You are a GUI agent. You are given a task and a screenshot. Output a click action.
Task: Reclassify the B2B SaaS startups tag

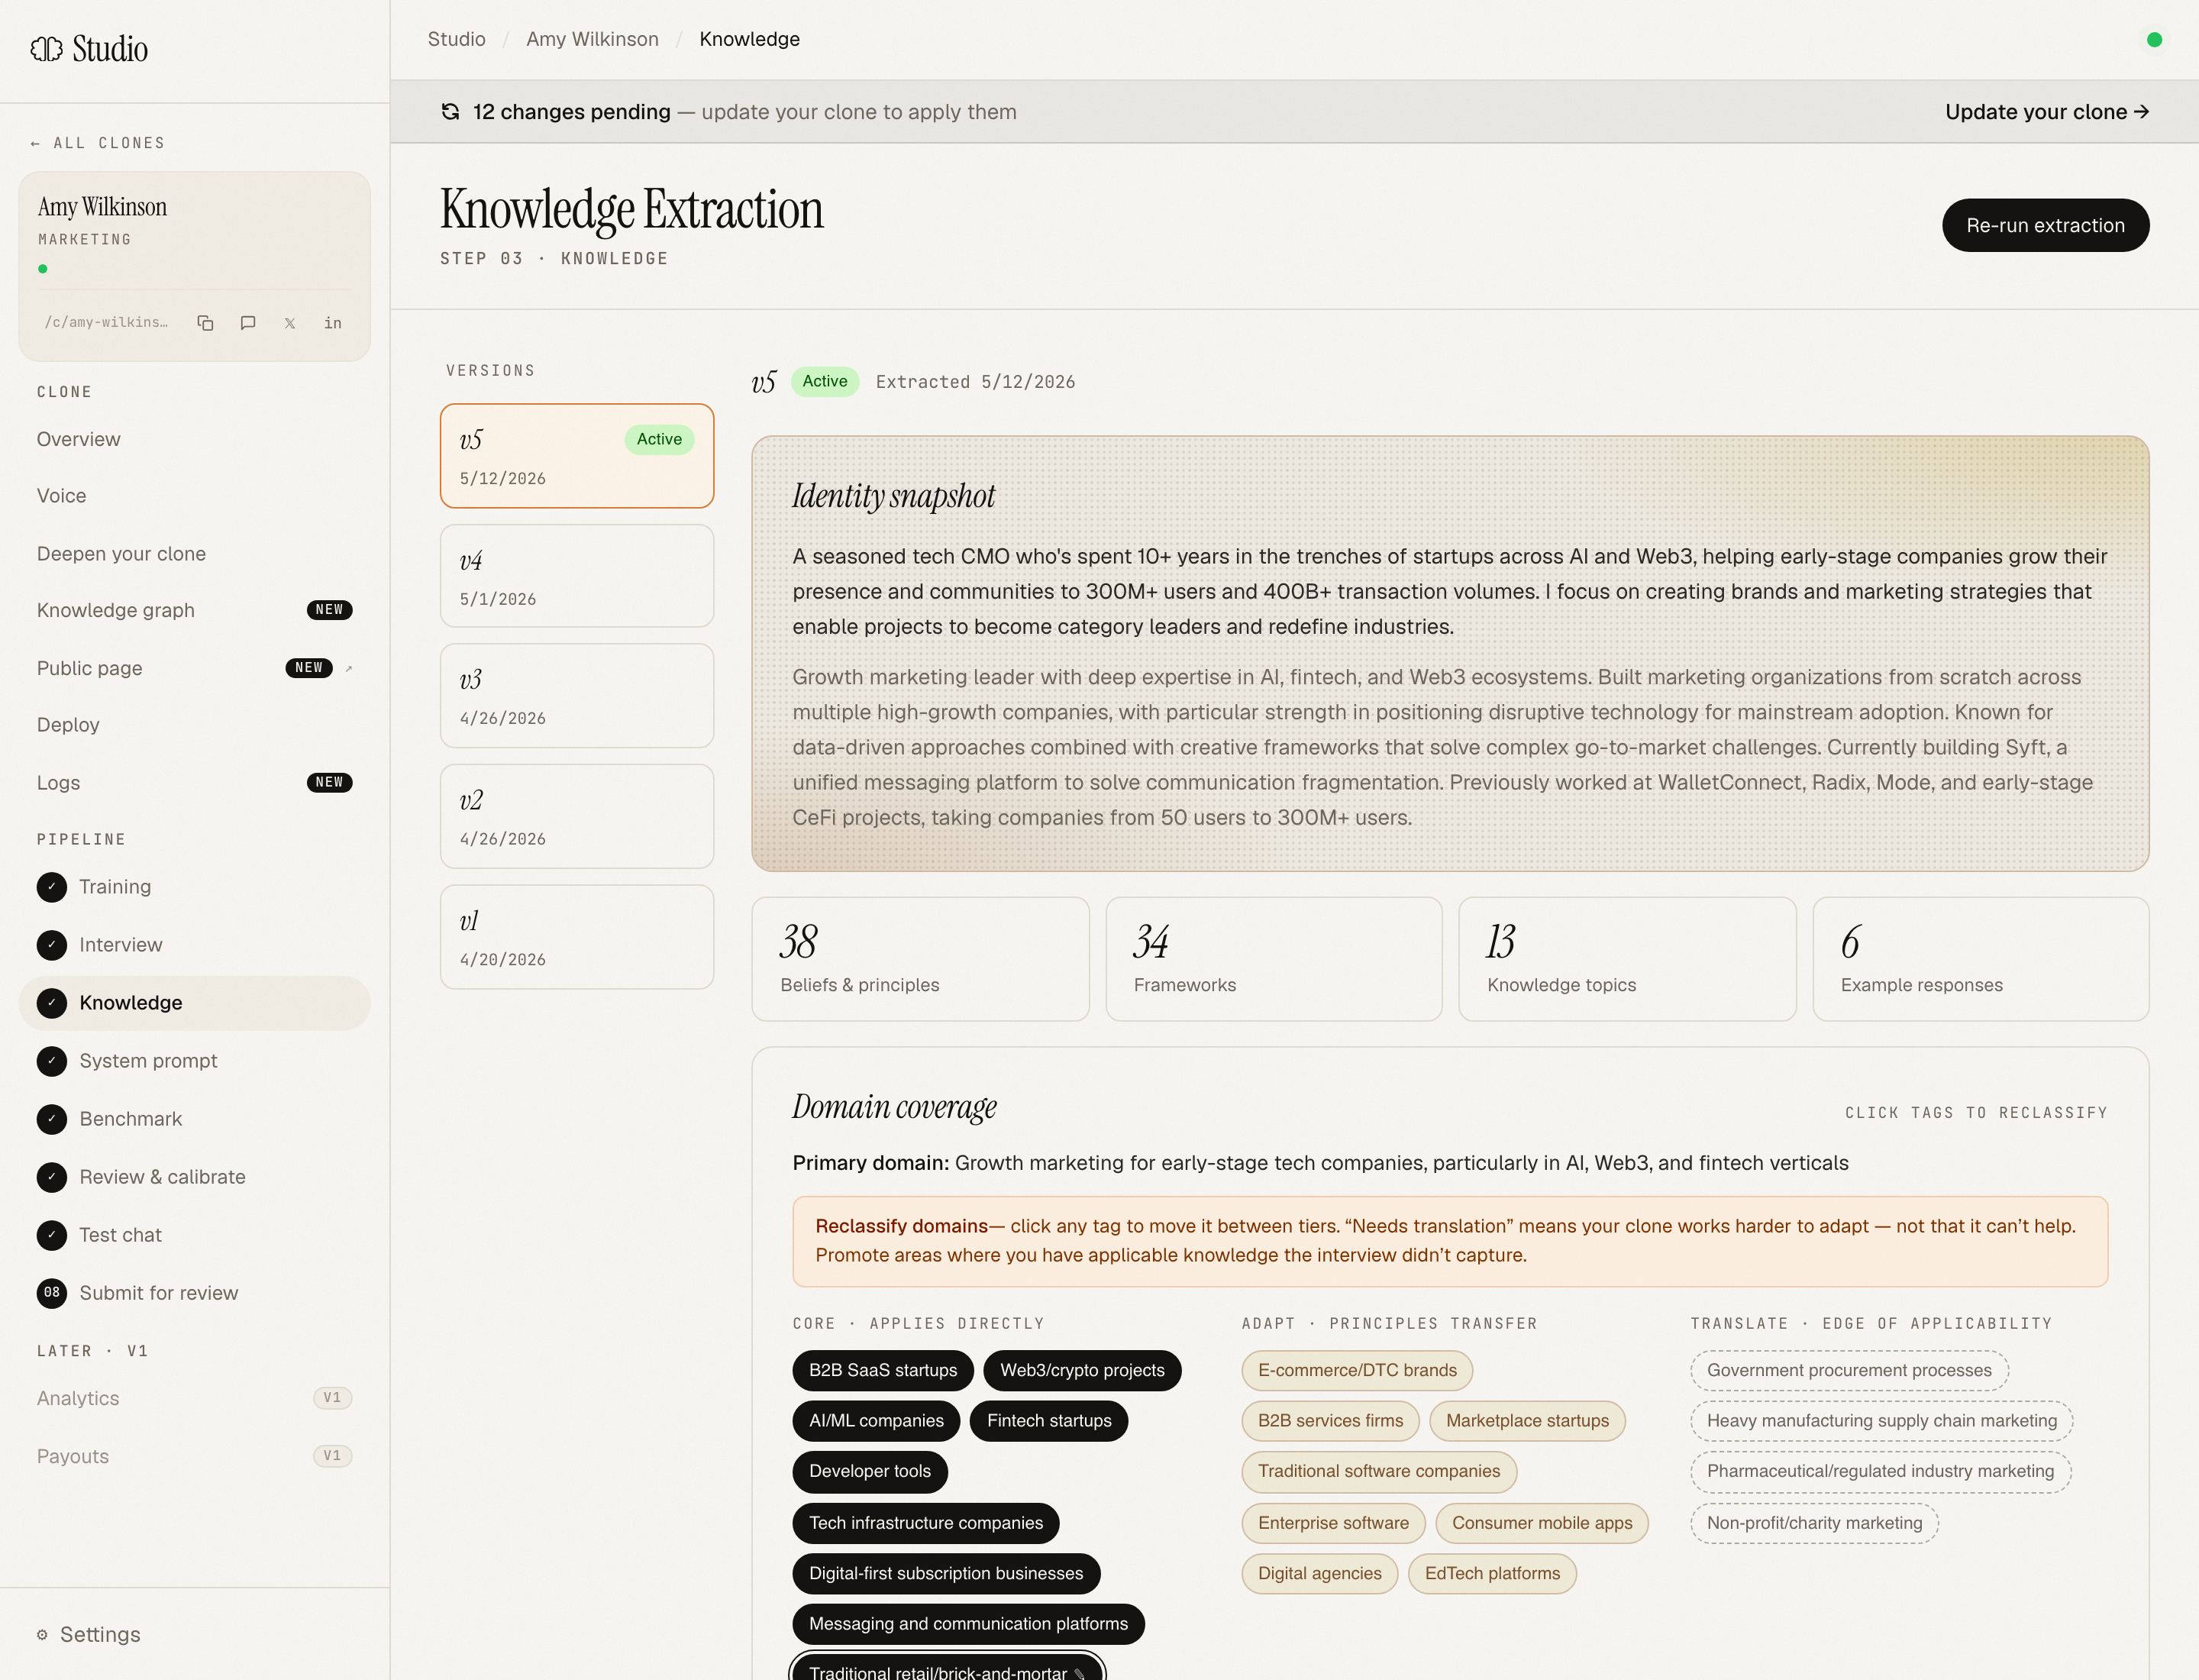tap(883, 1370)
